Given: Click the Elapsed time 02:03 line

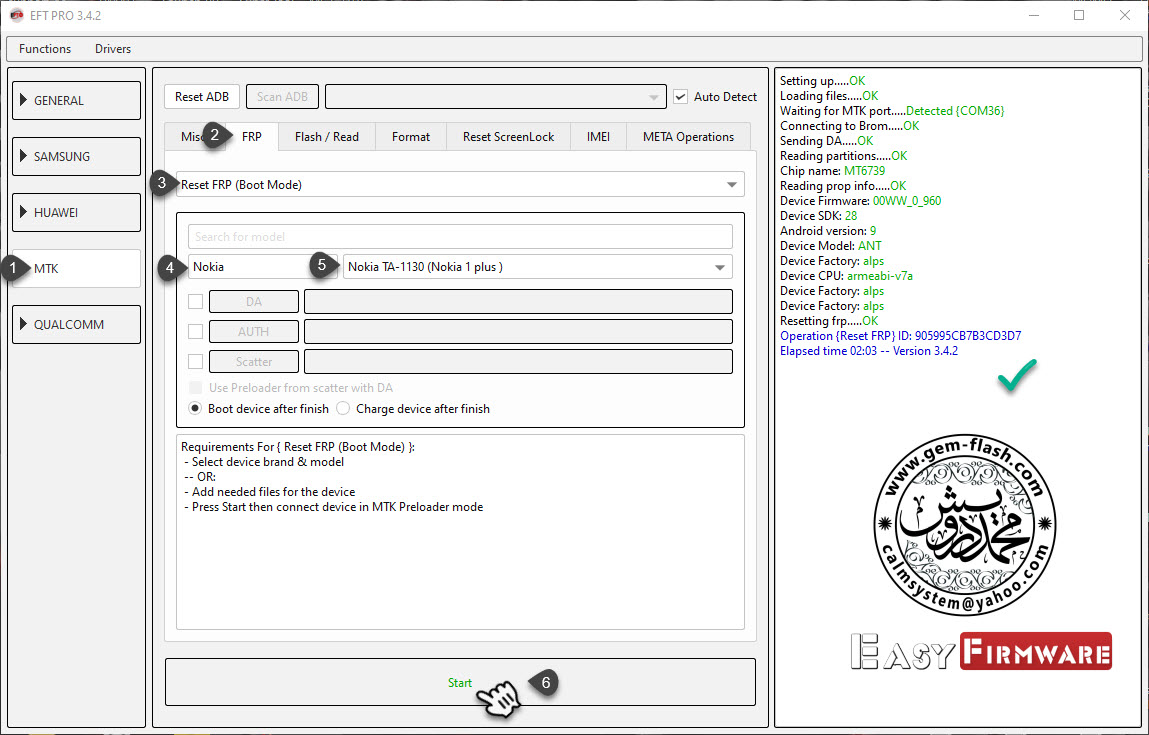Looking at the screenshot, I should 868,351.
